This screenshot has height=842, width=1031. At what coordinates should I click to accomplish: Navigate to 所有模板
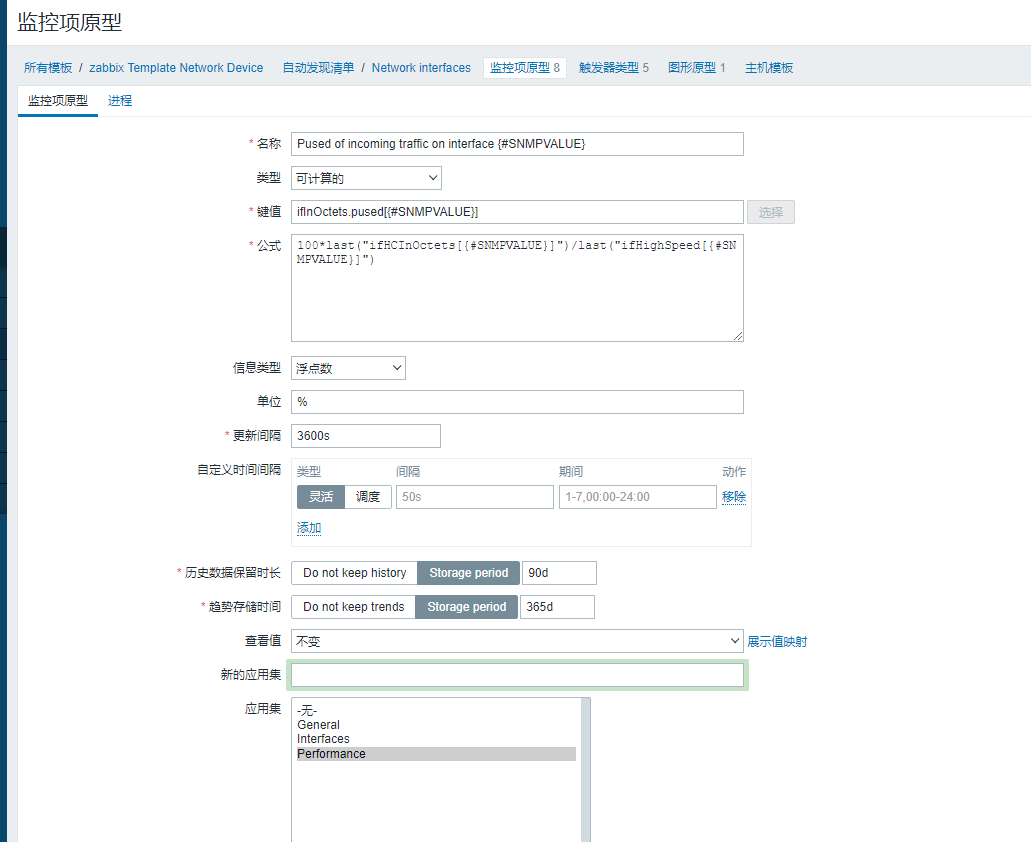[x=46, y=67]
